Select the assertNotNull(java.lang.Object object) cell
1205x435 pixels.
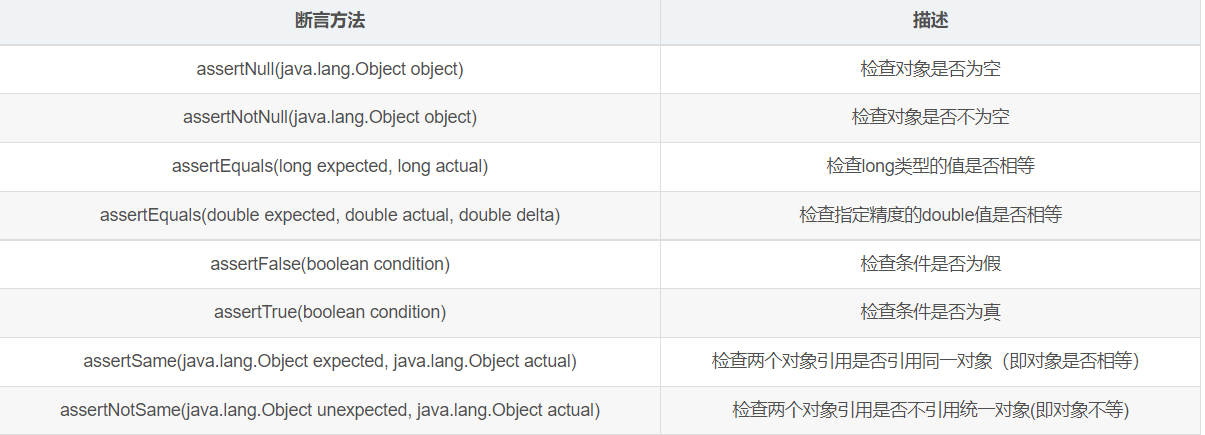point(330,117)
